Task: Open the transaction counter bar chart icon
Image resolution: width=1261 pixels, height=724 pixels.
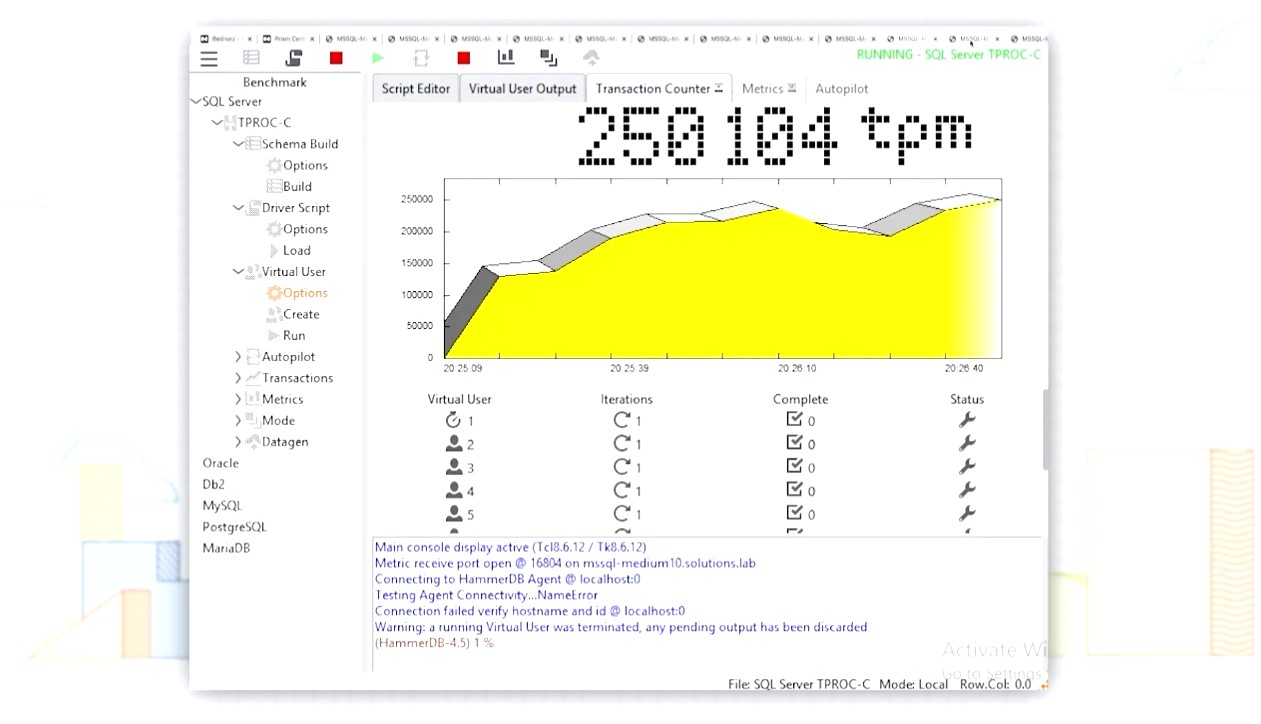Action: tap(506, 58)
